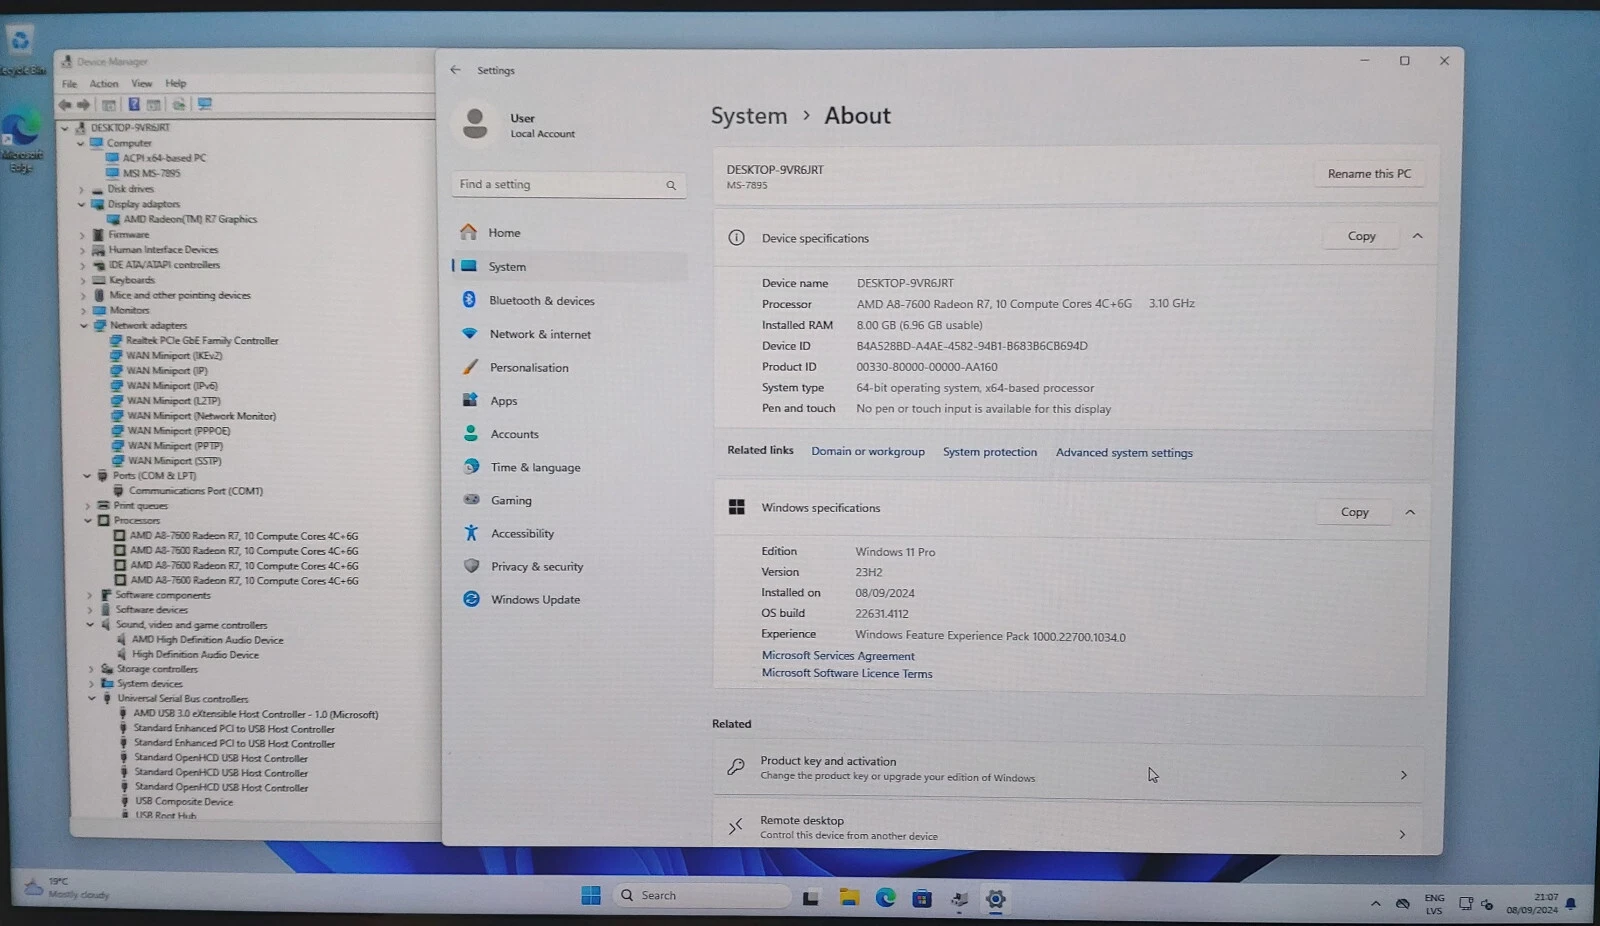Viewport: 1600px width, 926px height.
Task: Collapse Processors node in Device Manager
Action: [88, 521]
